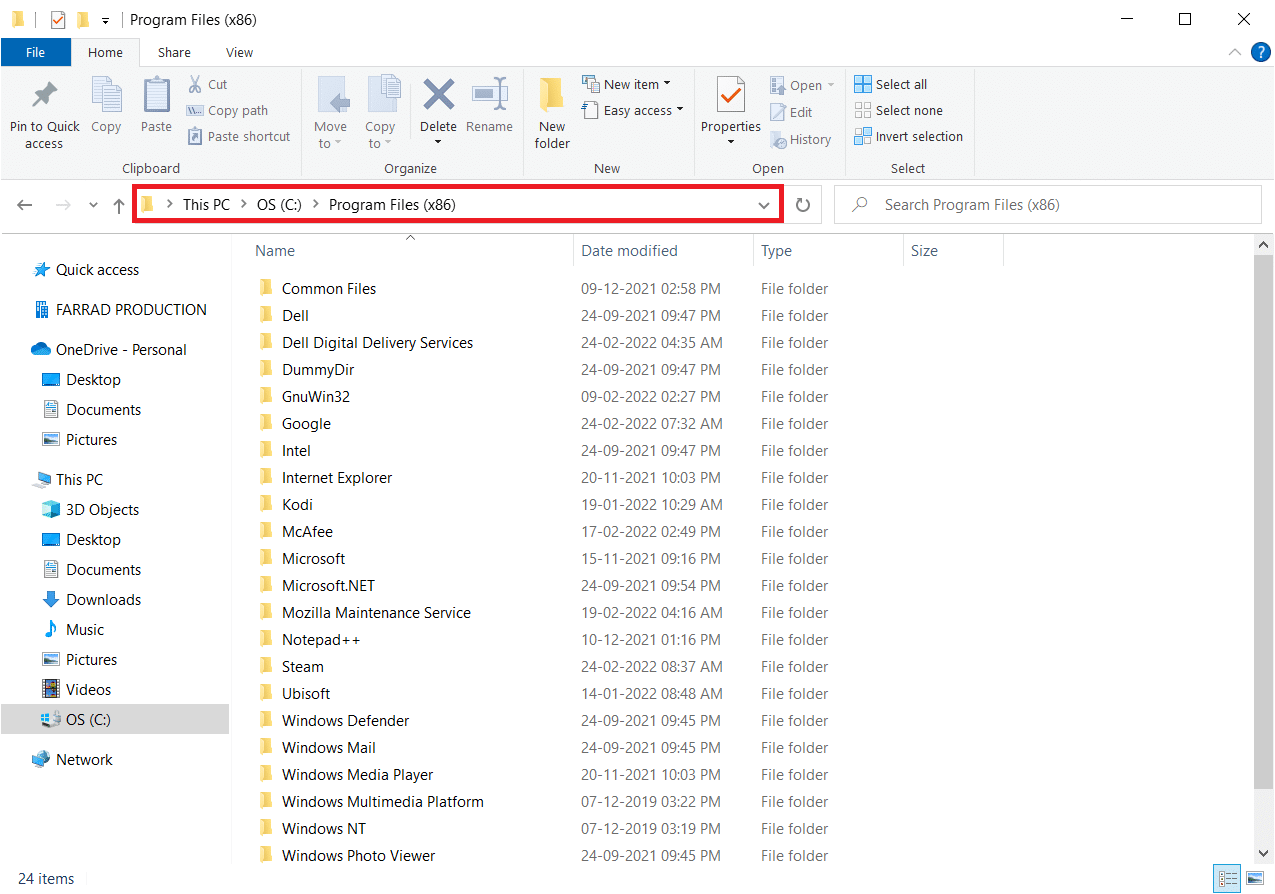Click the Pin to Quick access icon
The image size is (1275, 894).
point(44,97)
